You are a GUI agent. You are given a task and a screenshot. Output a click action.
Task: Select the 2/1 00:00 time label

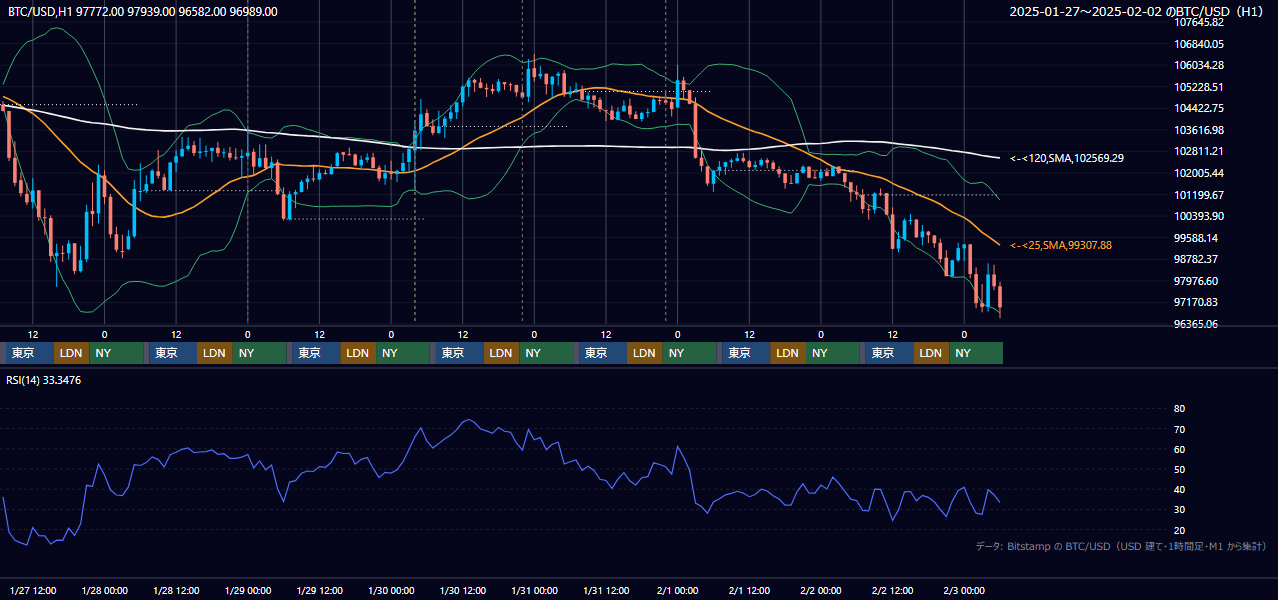677,590
